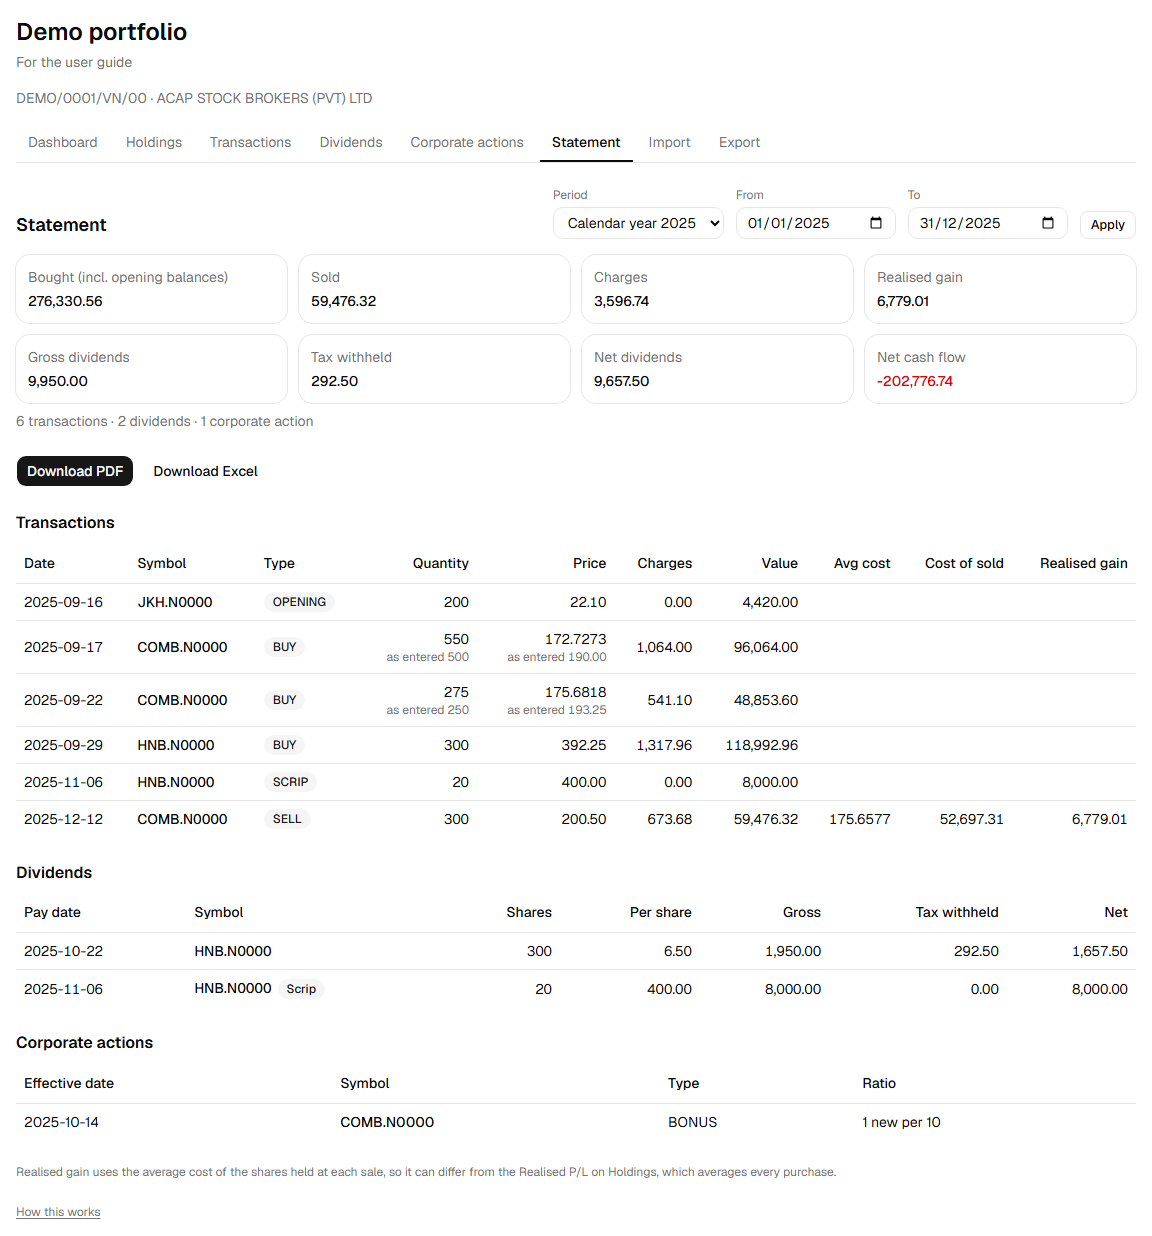This screenshot has height=1236, width=1152.
Task: Click the value 118,992.96 in the Transactions table
Action: 762,745
